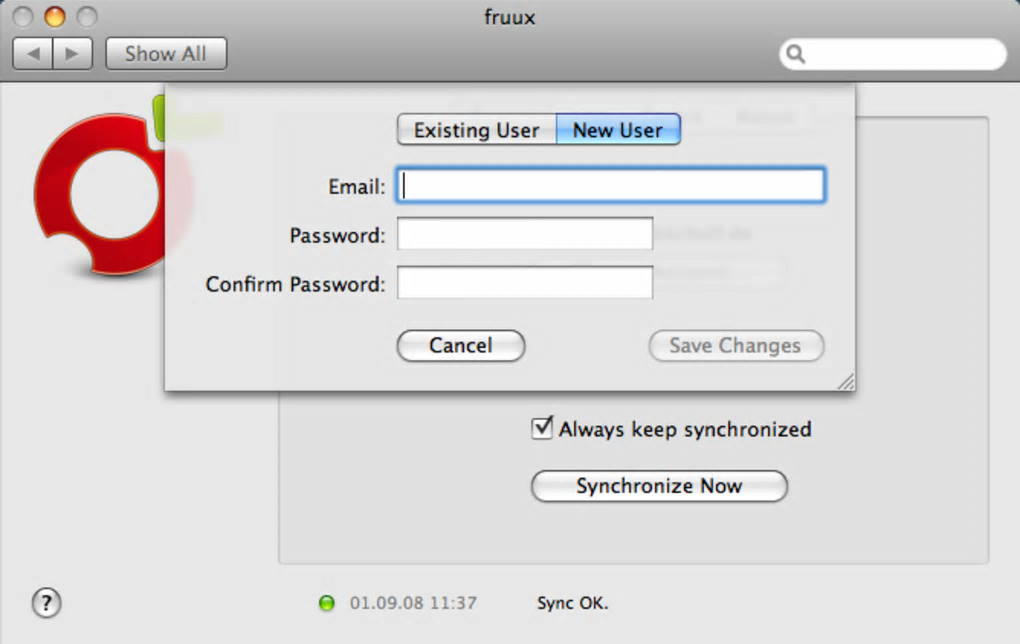Image resolution: width=1020 pixels, height=644 pixels.
Task: Click the magnifier icon in the search box
Action: pos(796,54)
